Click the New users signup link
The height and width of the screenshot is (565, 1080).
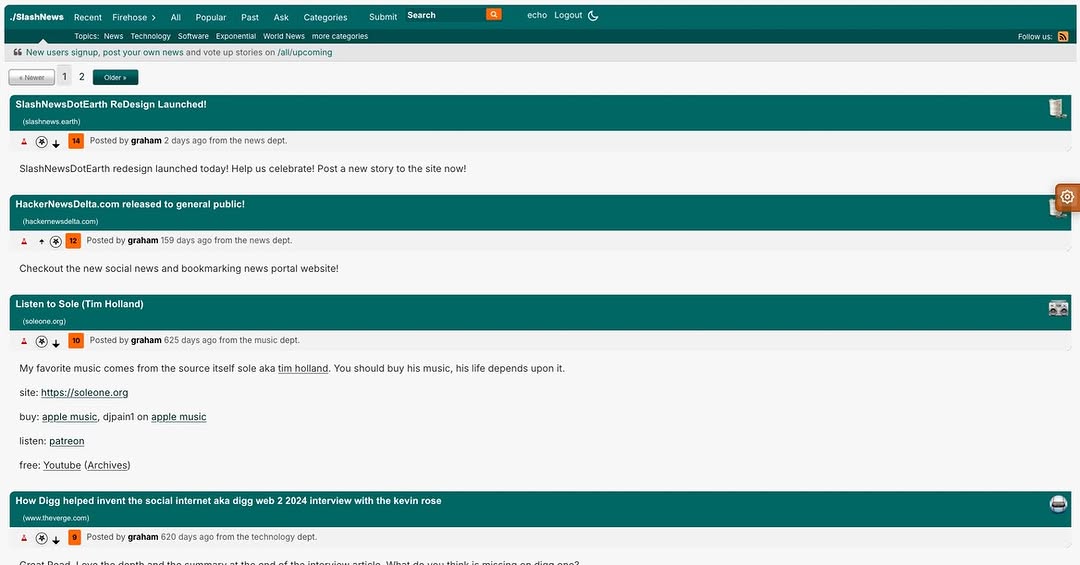point(62,52)
